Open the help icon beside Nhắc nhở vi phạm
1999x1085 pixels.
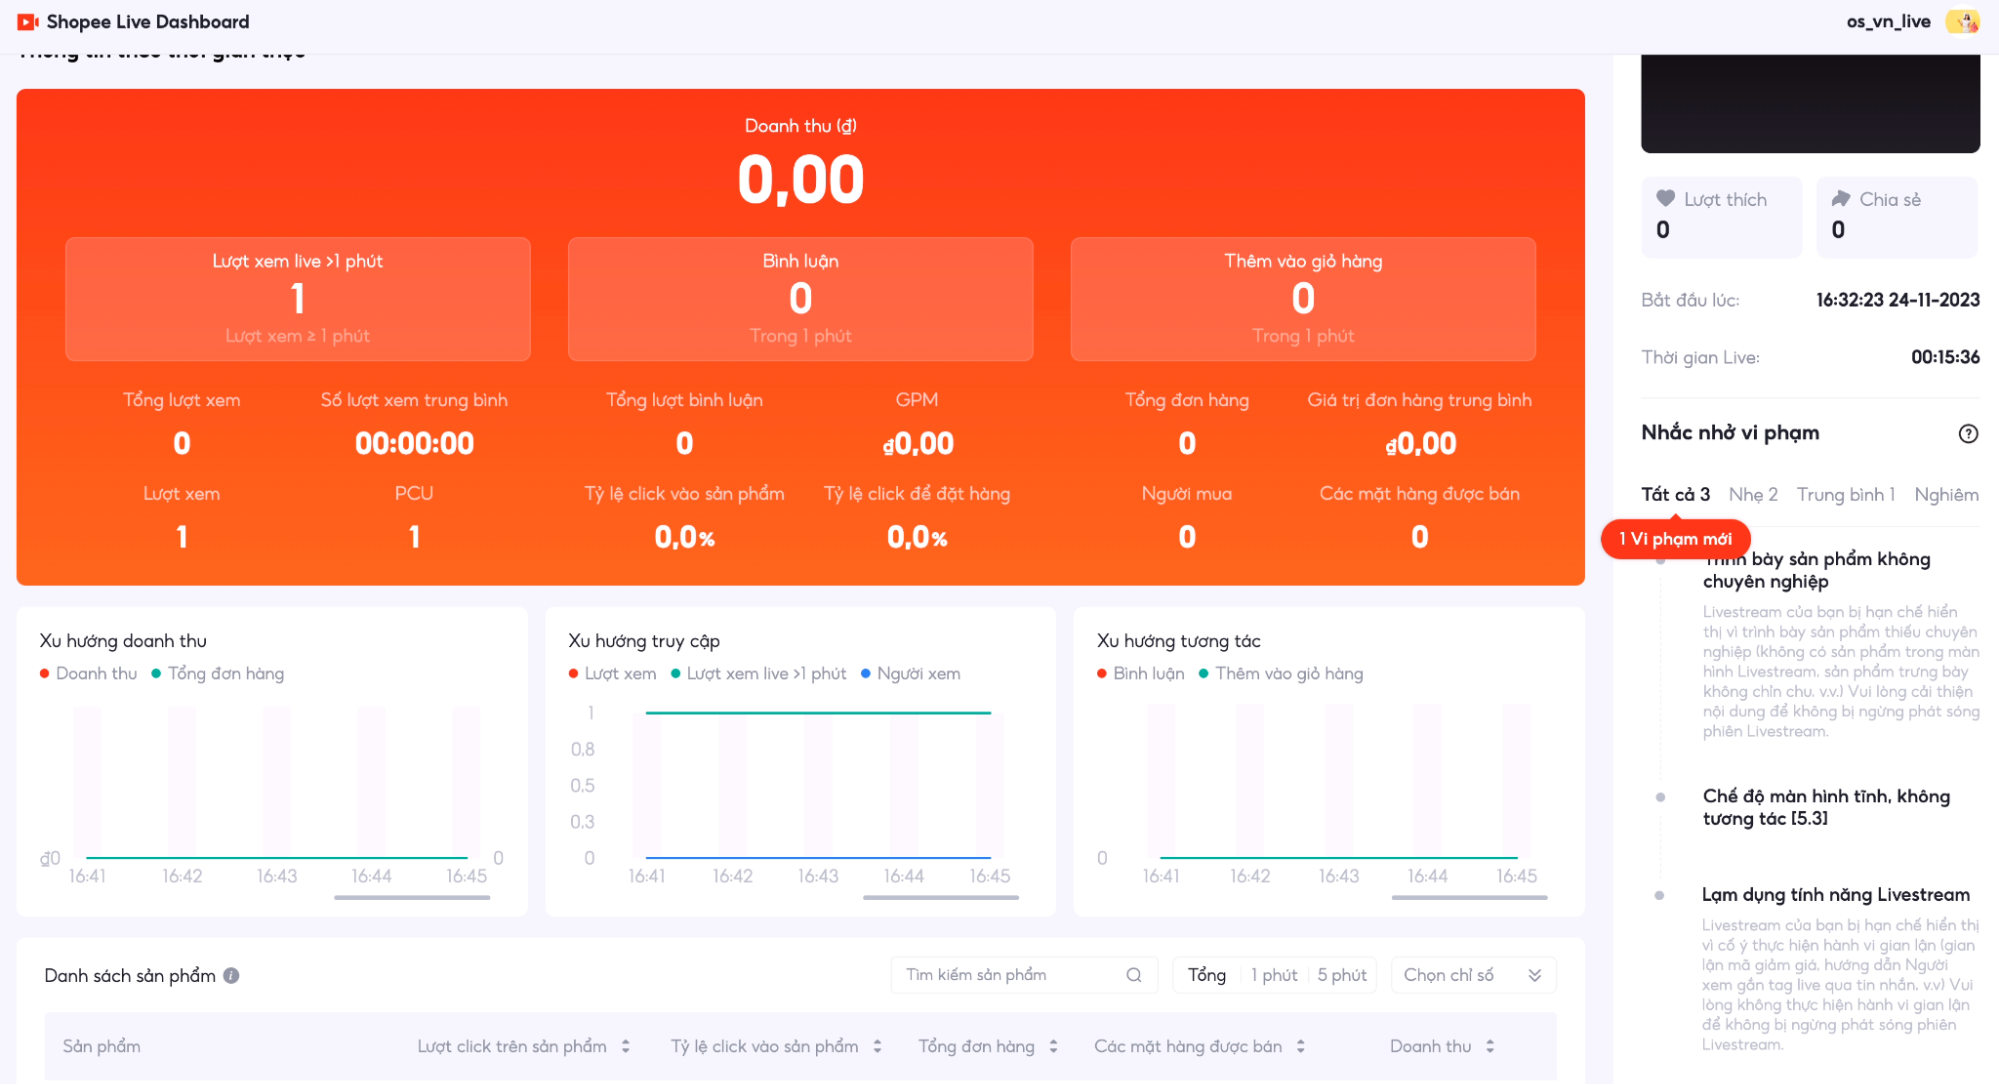[x=1968, y=433]
